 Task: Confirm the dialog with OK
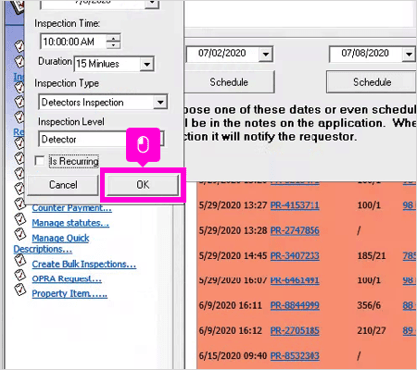[143, 185]
